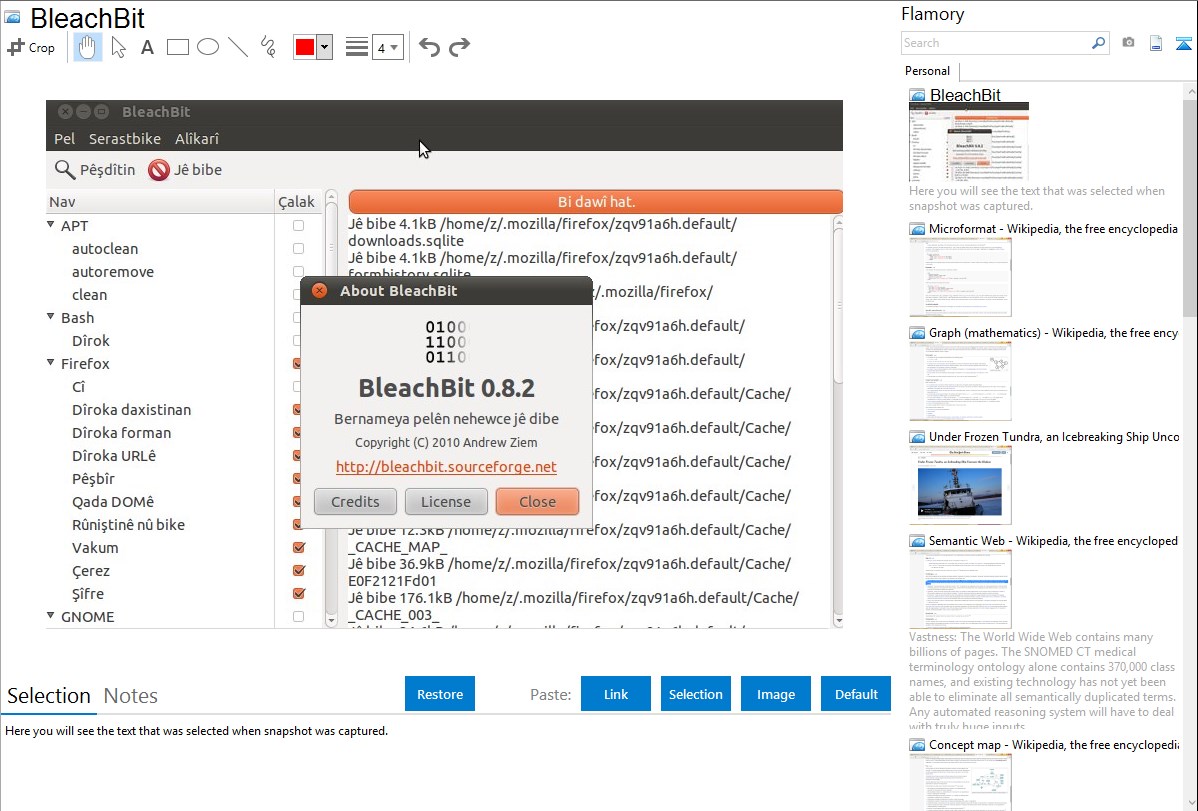Click the Semantic Web snapshot icon

[917, 541]
